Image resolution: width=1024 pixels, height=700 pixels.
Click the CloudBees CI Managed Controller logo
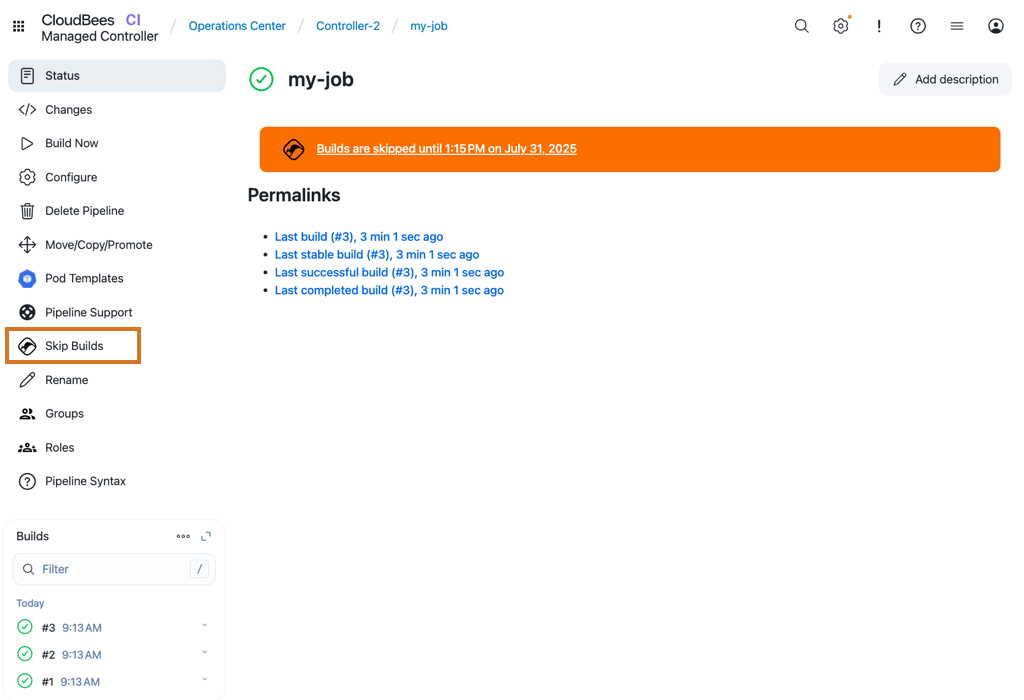99,28
